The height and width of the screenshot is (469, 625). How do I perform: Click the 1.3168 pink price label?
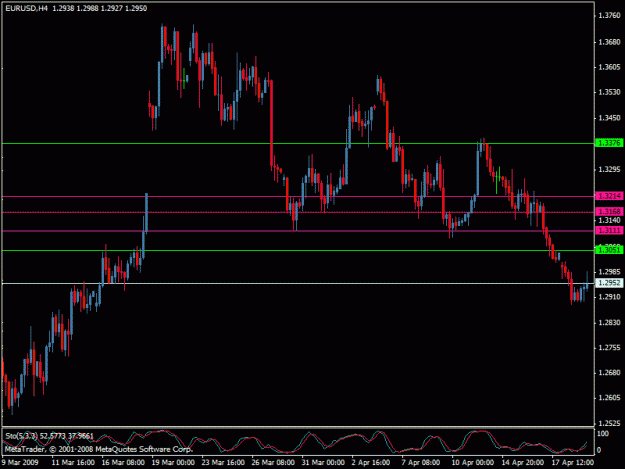point(609,212)
